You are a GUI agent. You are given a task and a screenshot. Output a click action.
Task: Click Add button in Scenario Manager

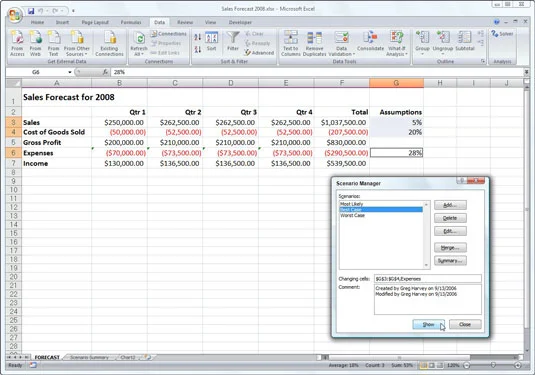click(x=450, y=205)
